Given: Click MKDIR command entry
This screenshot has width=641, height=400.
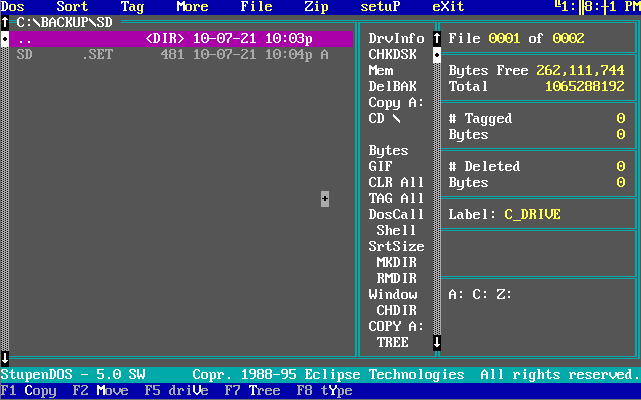Looking at the screenshot, I should (x=396, y=263).
